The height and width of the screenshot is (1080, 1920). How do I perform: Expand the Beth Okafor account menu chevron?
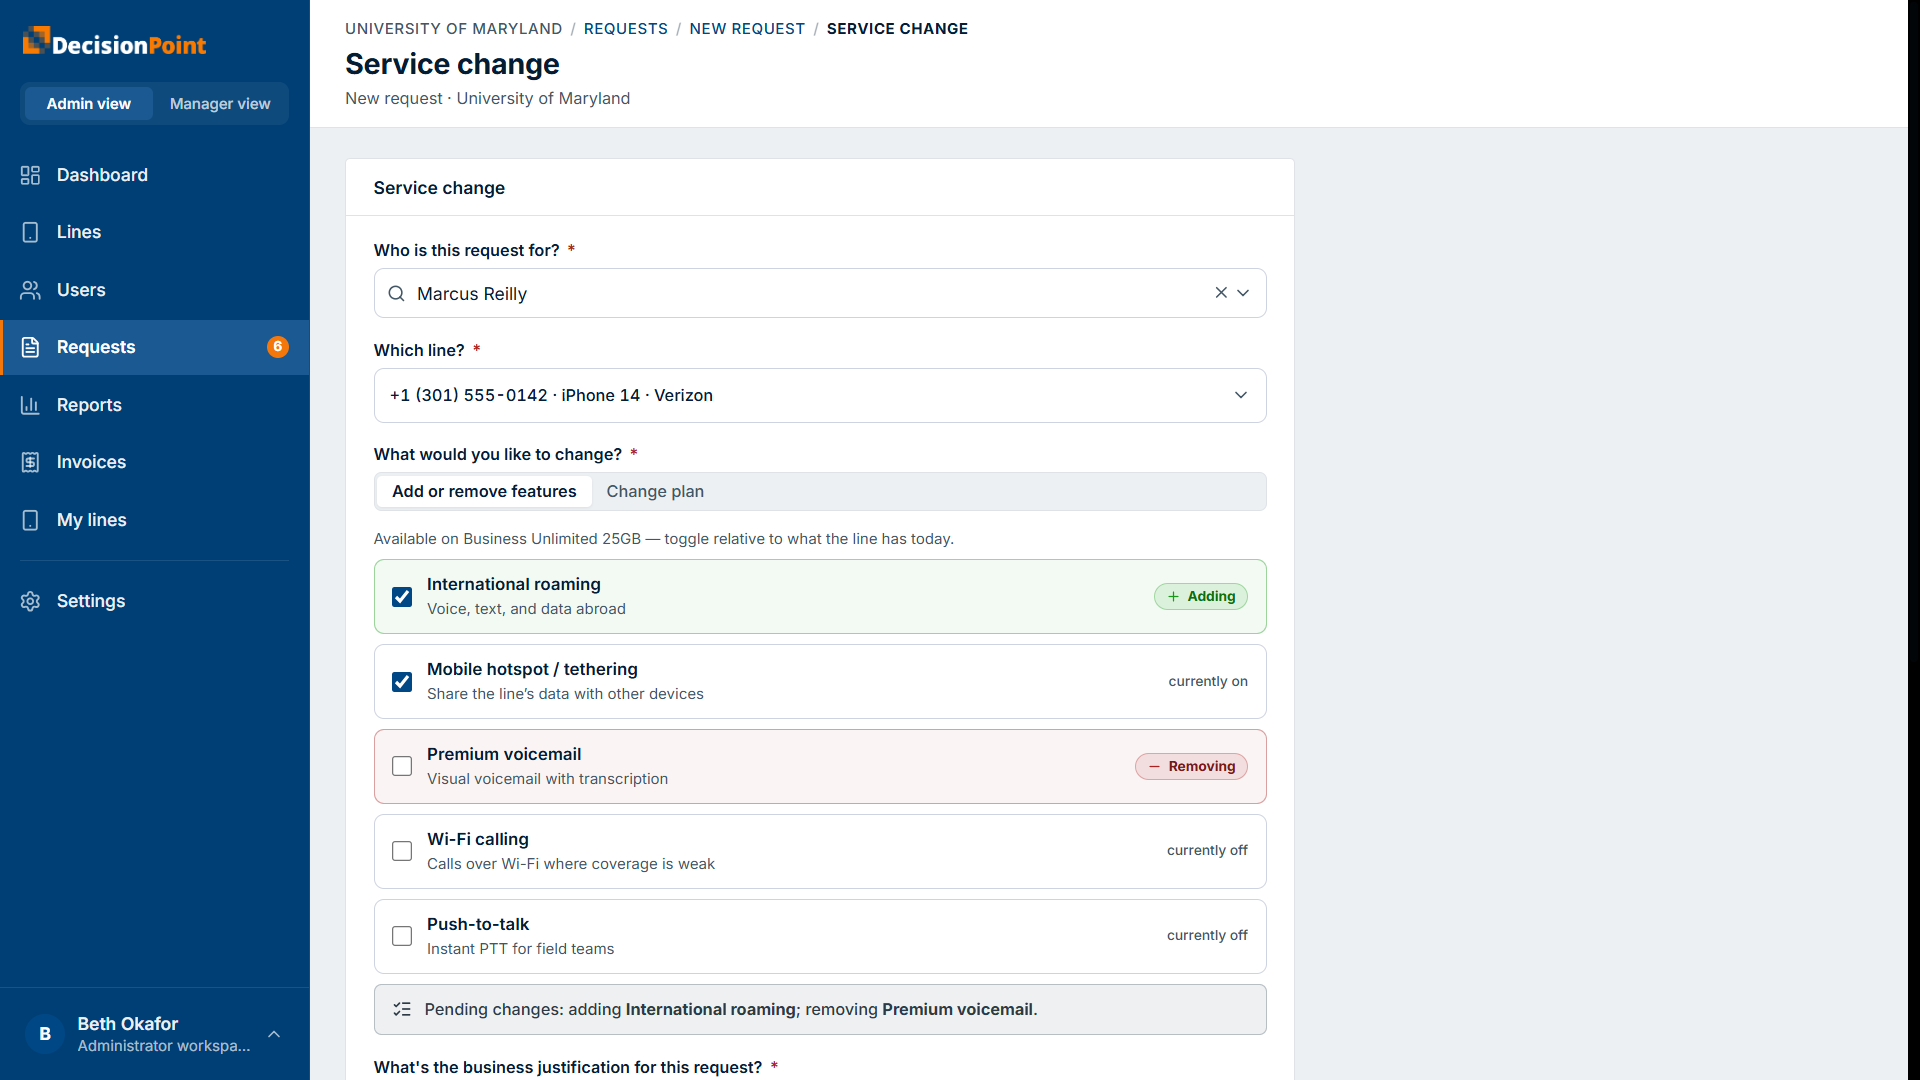point(274,1034)
